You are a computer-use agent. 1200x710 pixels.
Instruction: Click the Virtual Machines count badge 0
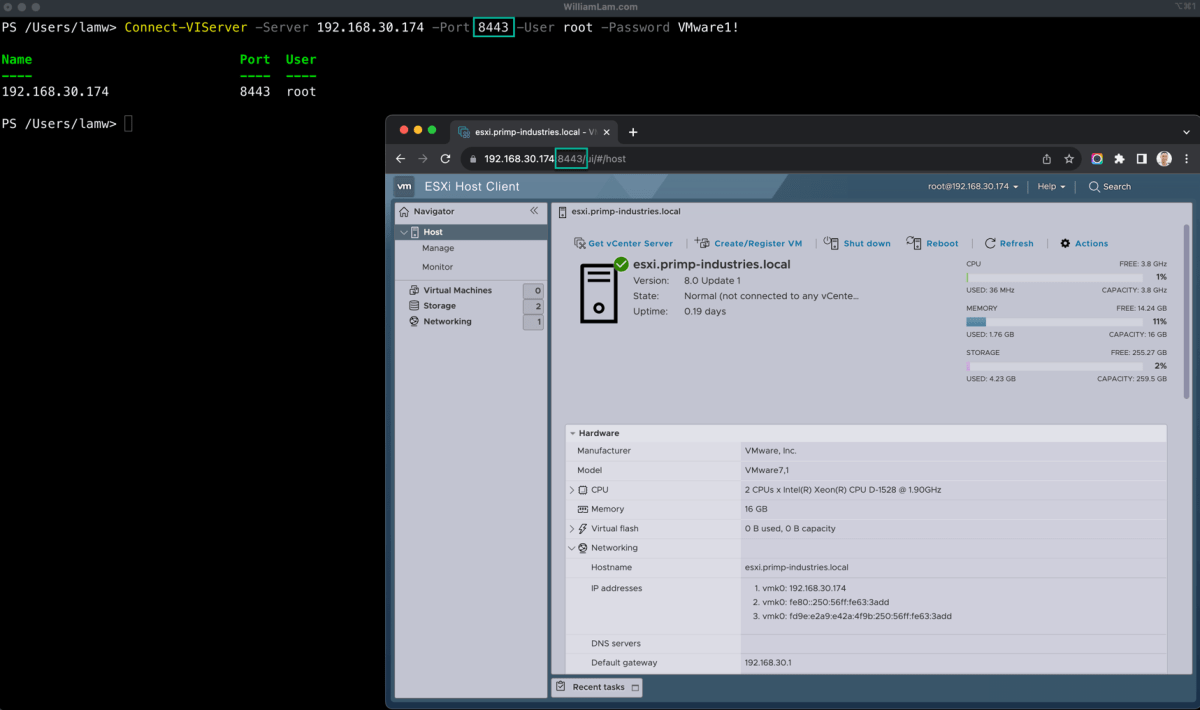(x=534, y=290)
